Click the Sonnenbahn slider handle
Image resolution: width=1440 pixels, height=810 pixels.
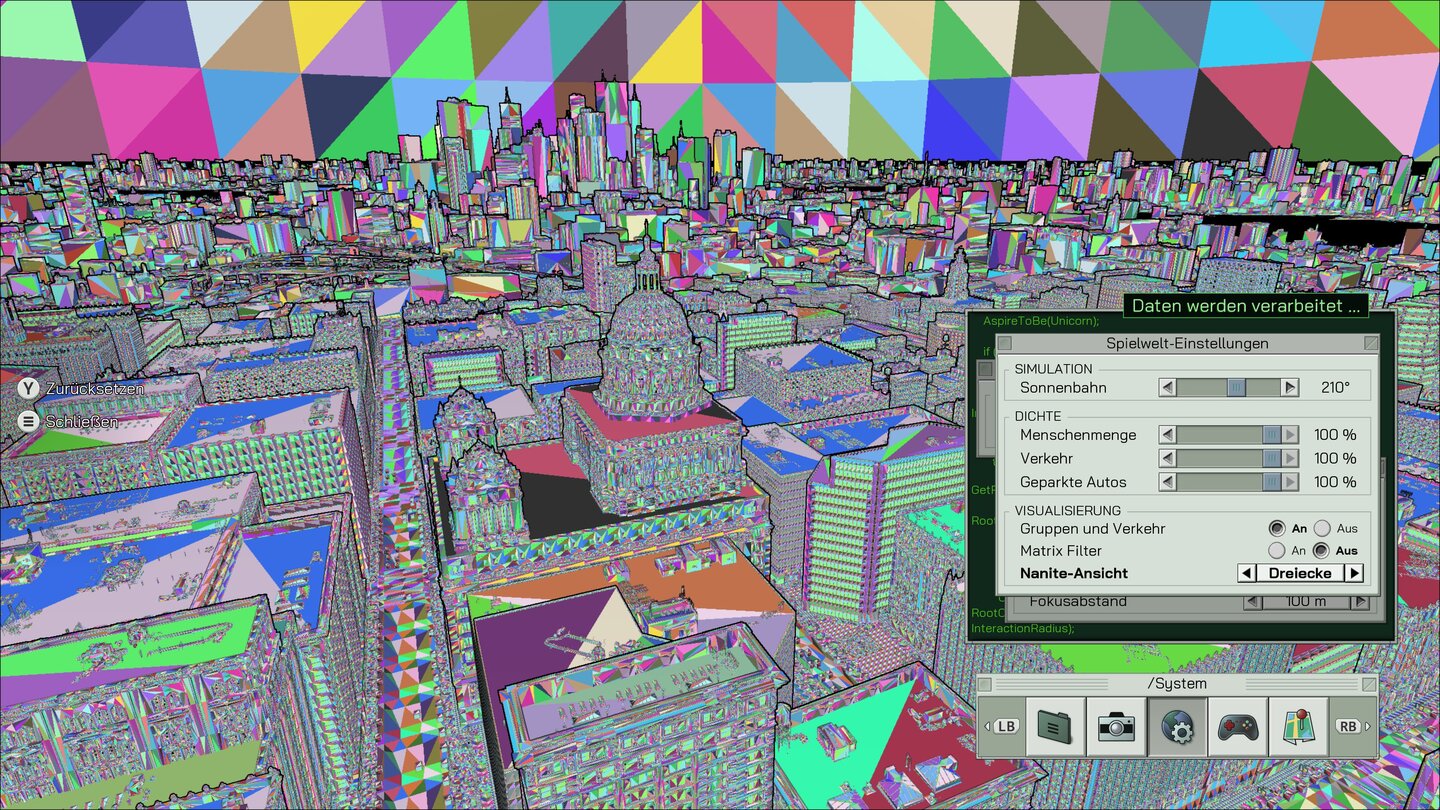point(1236,387)
